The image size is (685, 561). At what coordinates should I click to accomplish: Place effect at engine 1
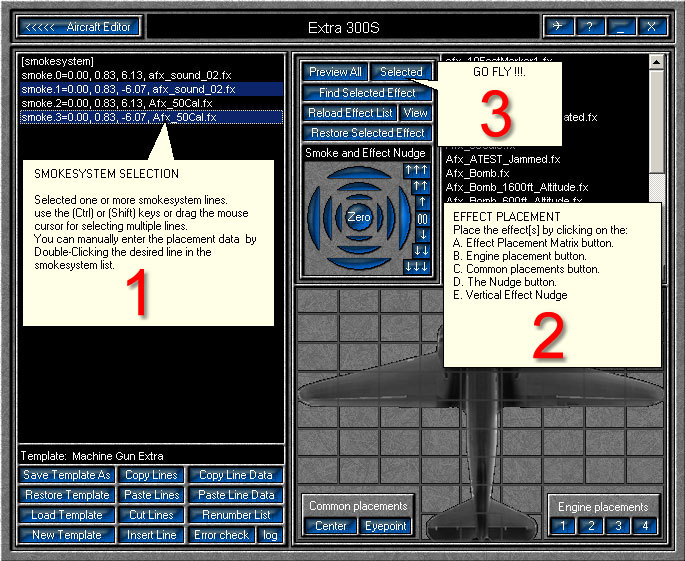[x=563, y=526]
